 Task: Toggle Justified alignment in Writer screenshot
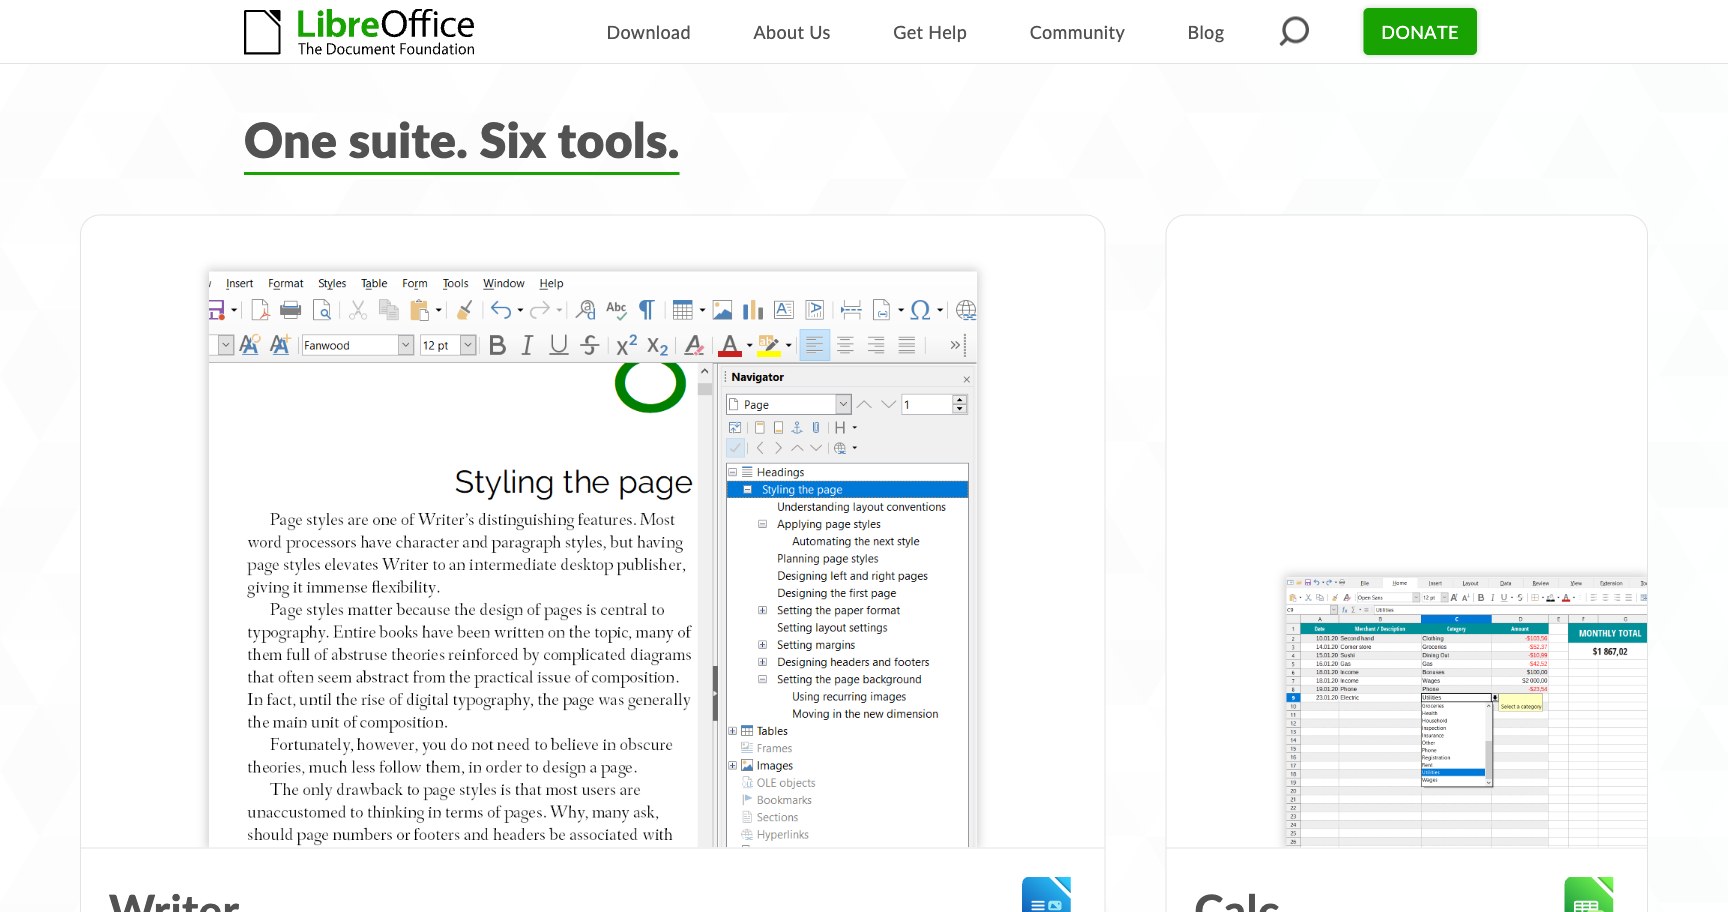[907, 345]
